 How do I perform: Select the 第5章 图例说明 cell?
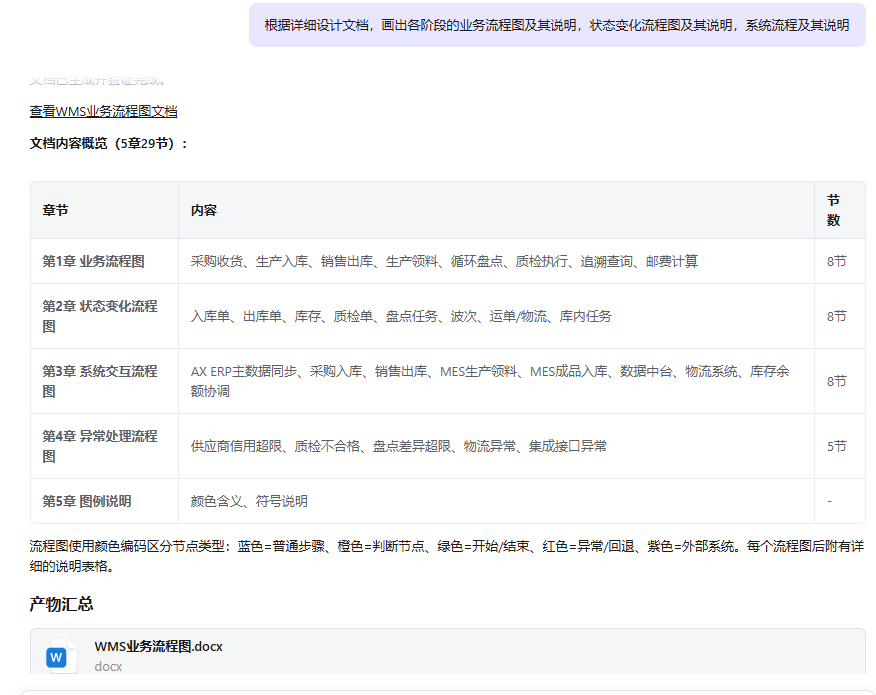(86, 501)
